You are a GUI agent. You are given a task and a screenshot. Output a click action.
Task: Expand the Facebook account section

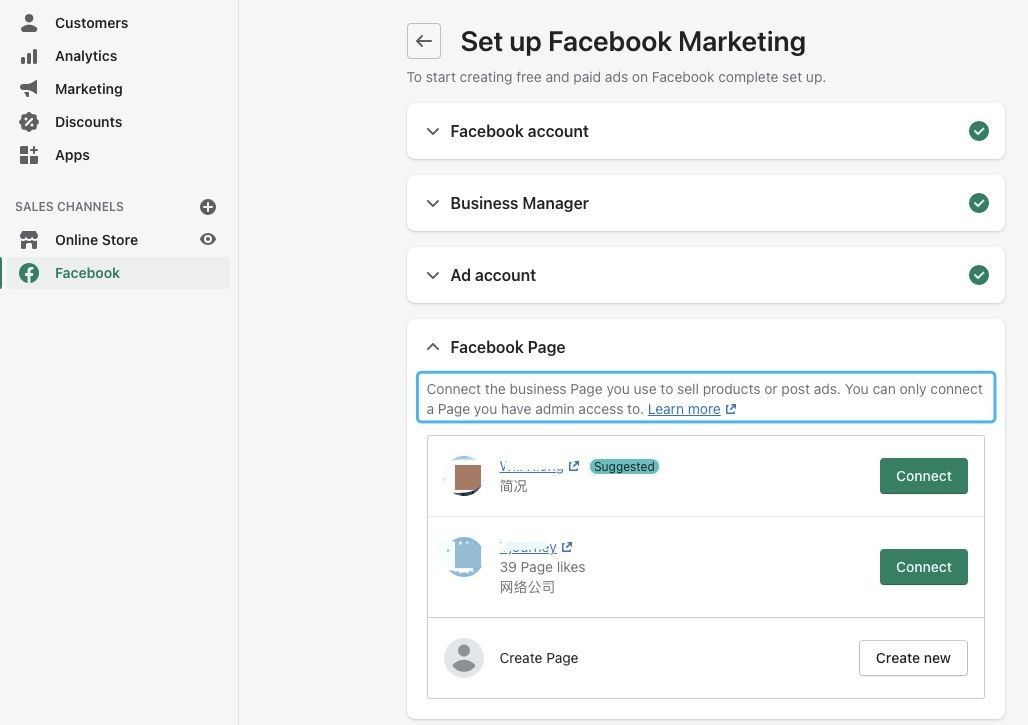pyautogui.click(x=433, y=131)
